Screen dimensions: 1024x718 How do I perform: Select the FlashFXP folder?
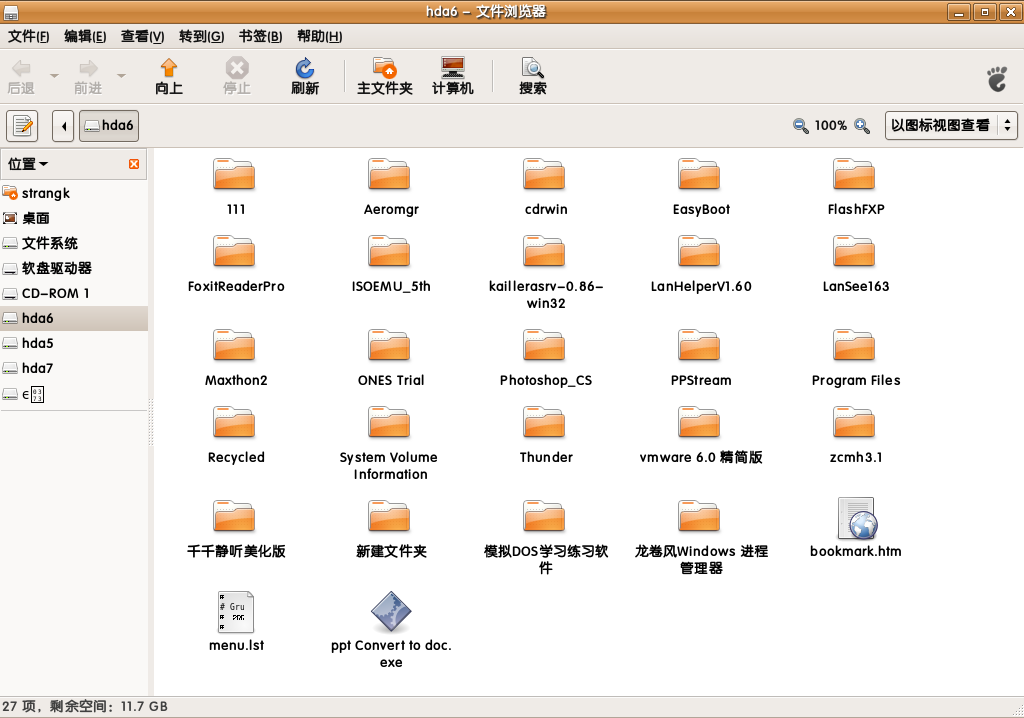854,174
